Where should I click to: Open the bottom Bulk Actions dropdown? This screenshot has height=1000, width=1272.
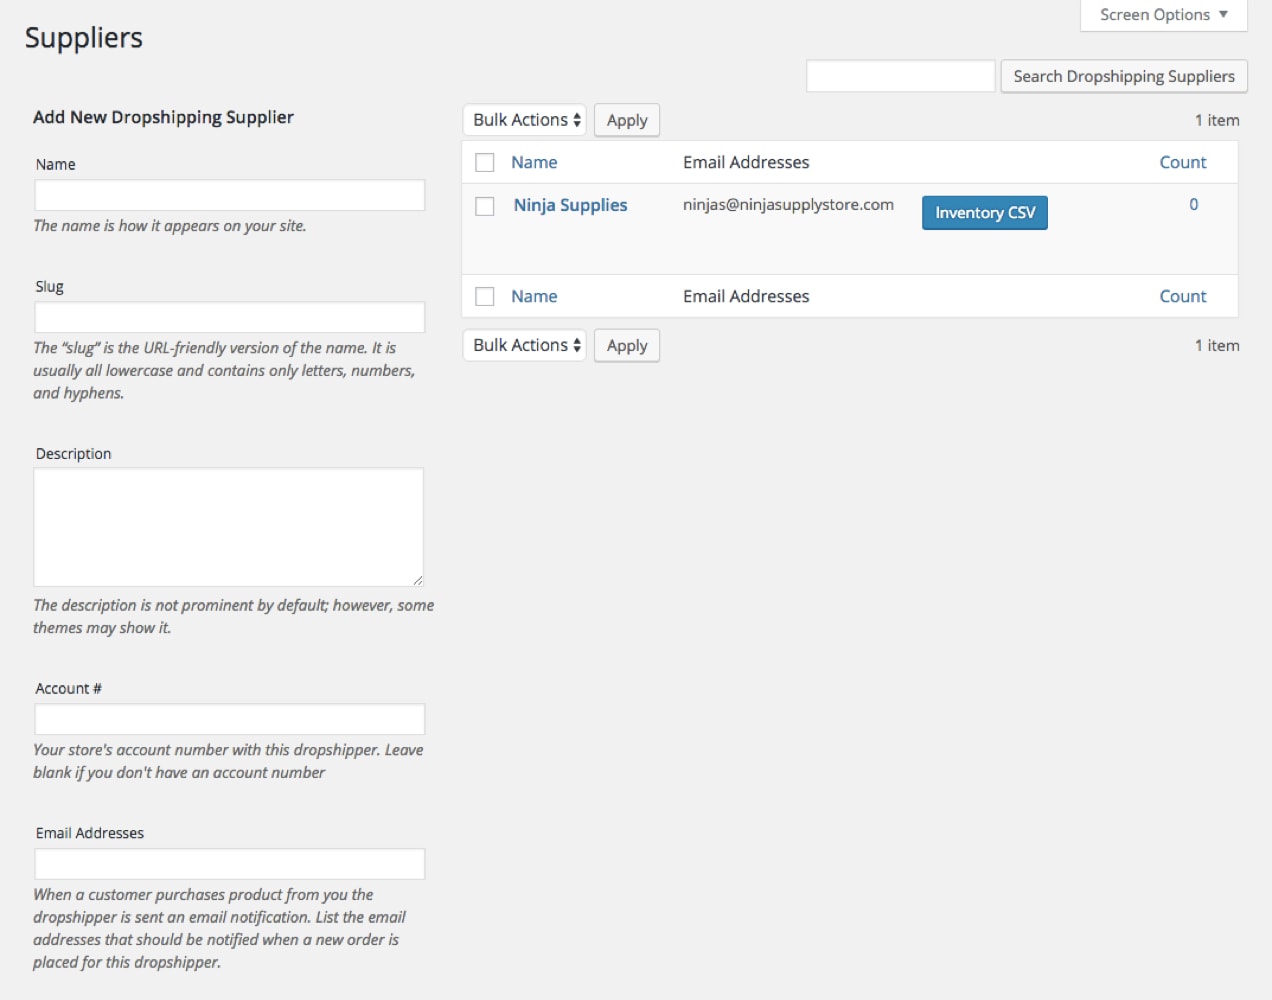click(x=523, y=345)
